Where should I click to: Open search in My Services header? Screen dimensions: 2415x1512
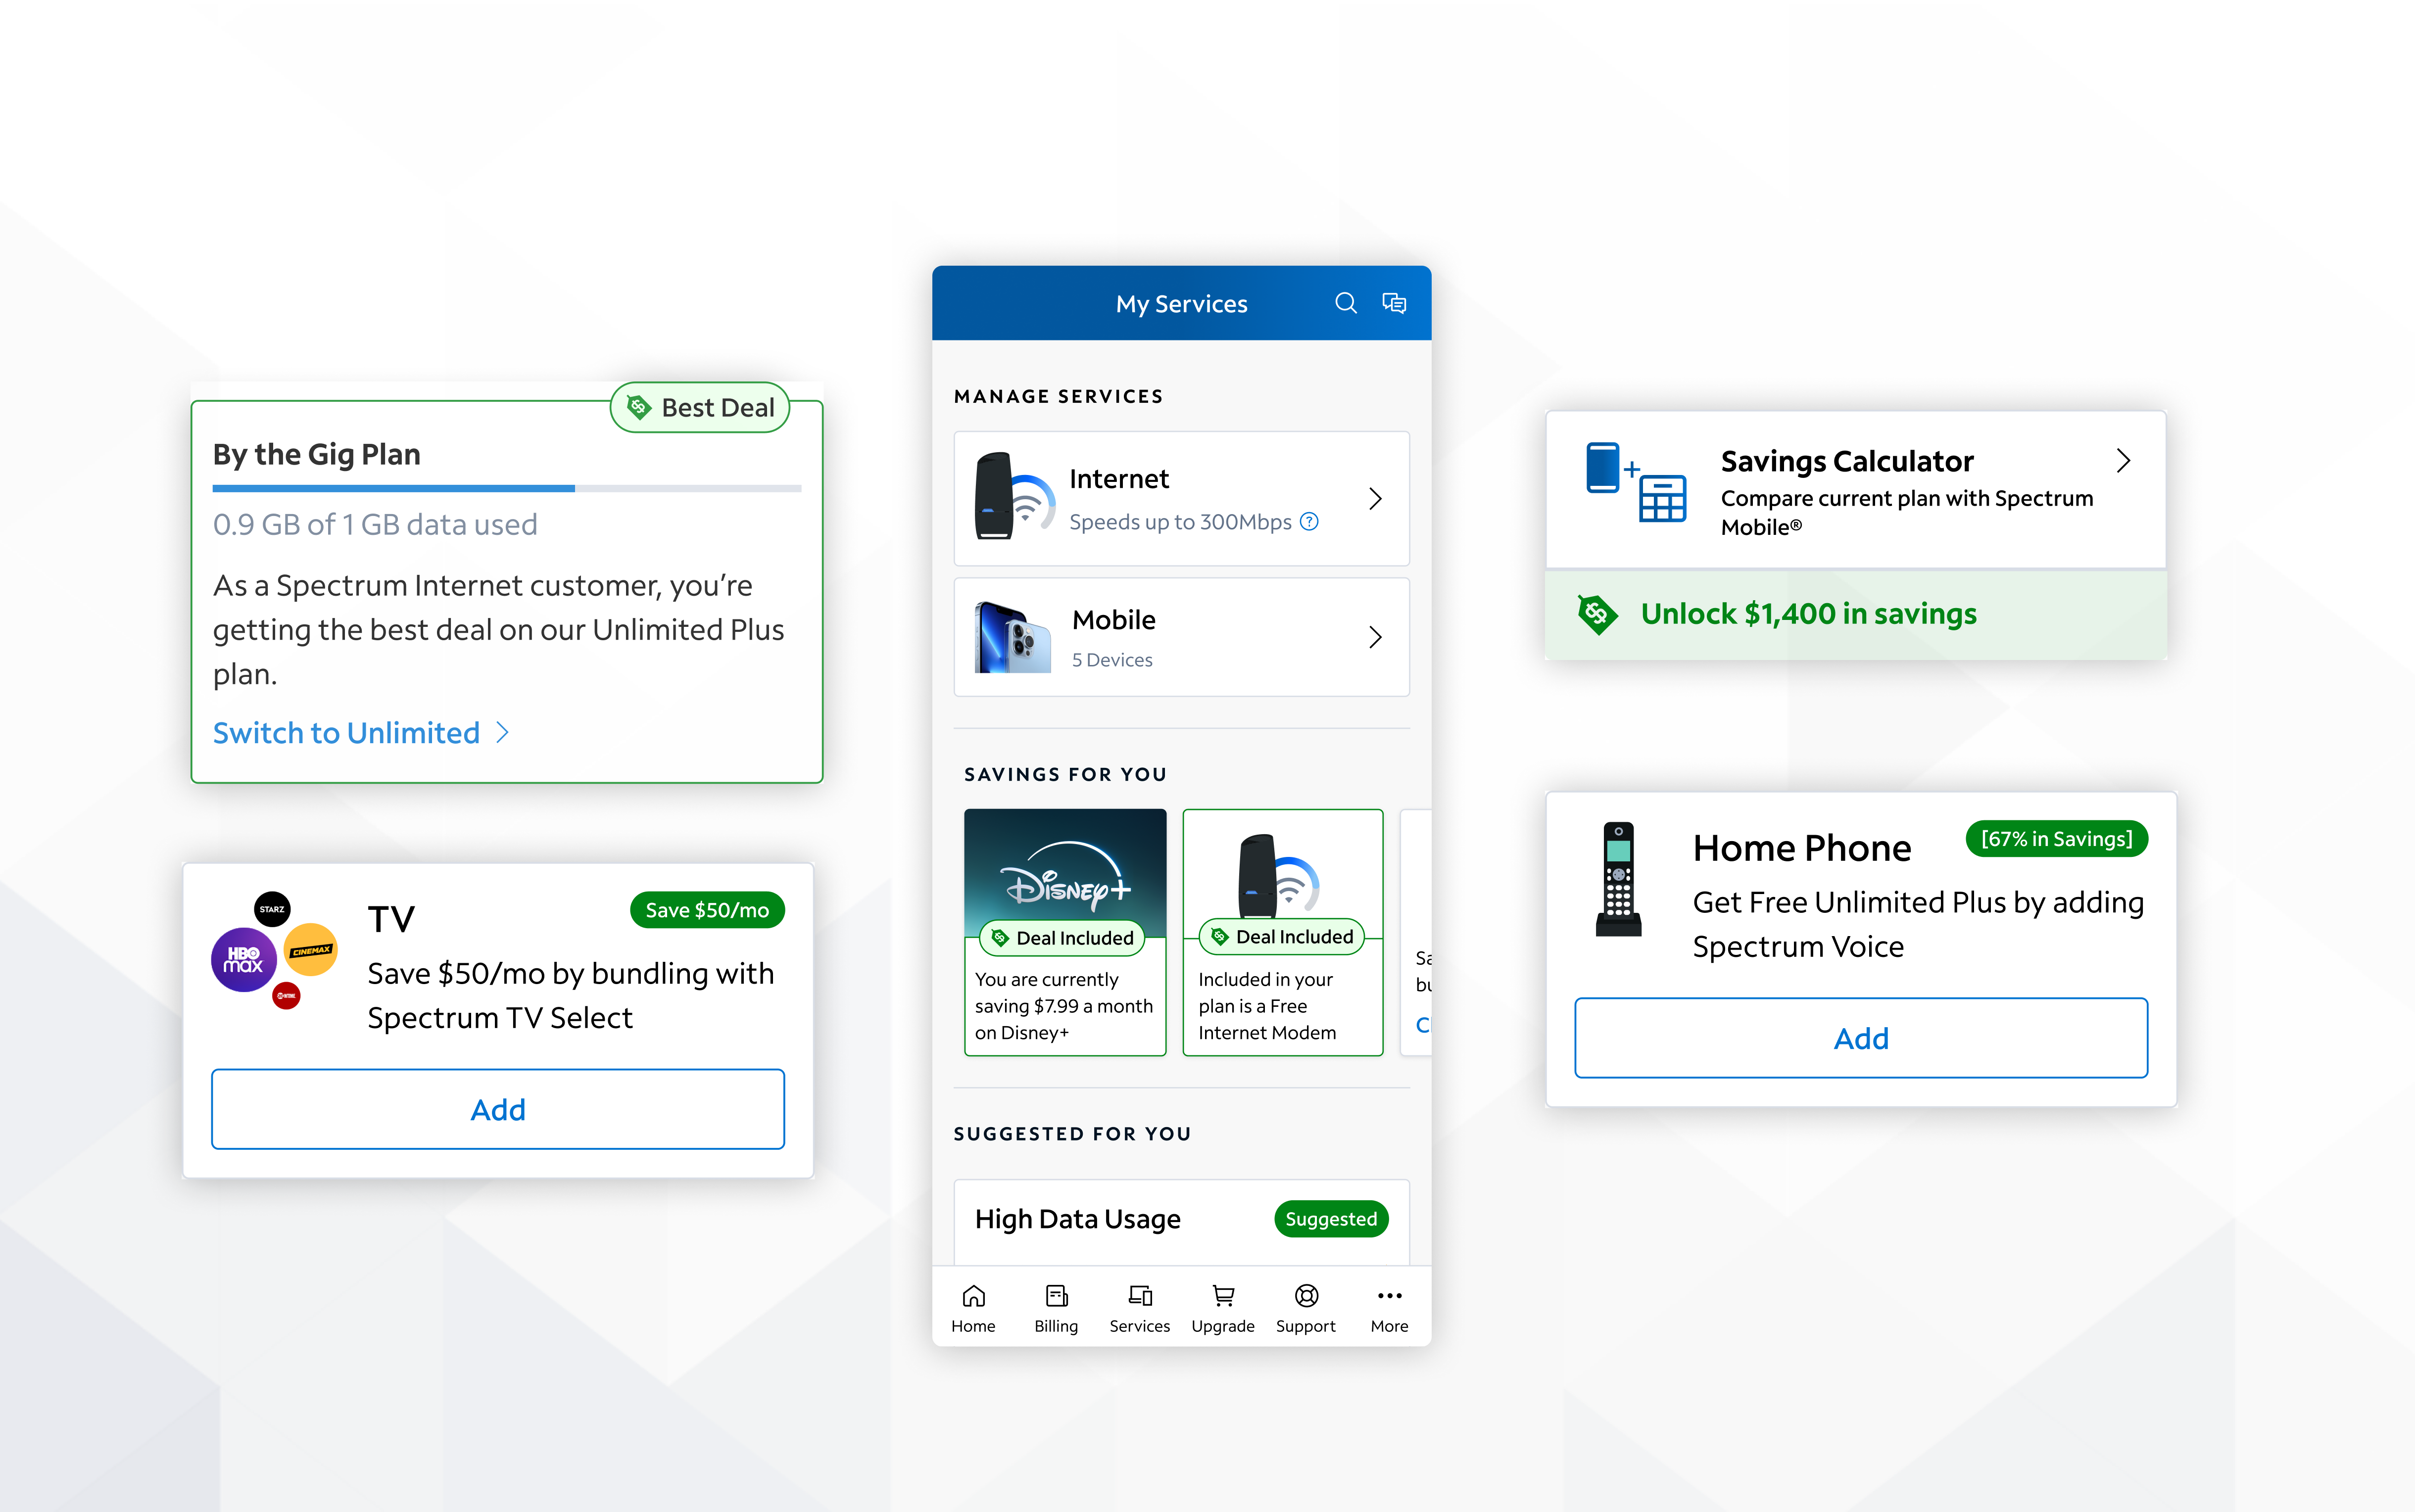click(x=1346, y=303)
